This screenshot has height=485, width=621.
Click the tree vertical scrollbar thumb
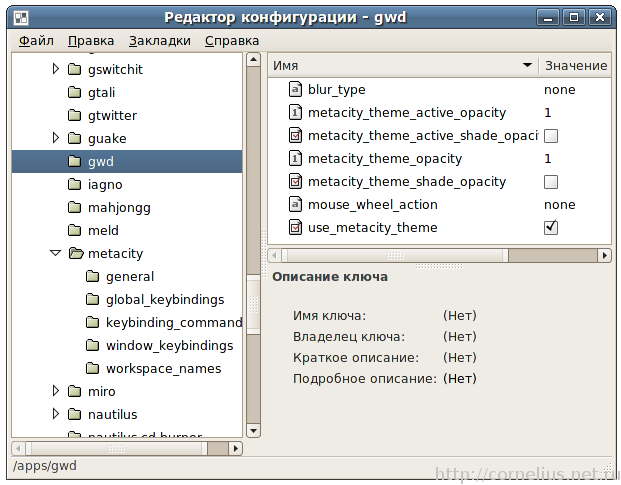pos(253,305)
